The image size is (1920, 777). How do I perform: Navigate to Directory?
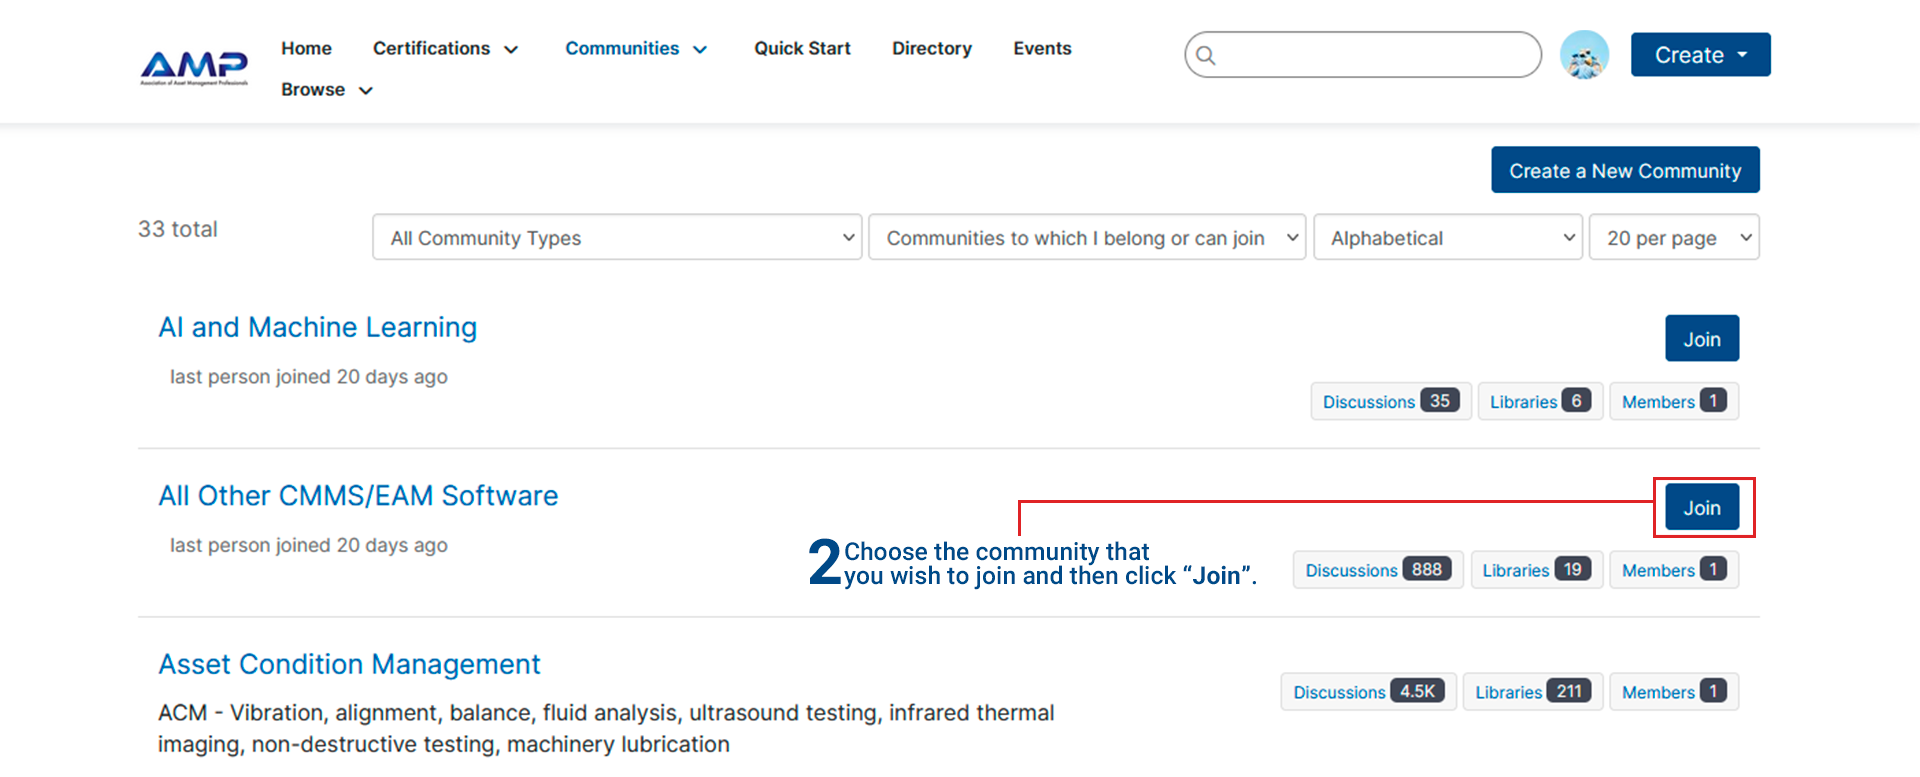pos(931,49)
